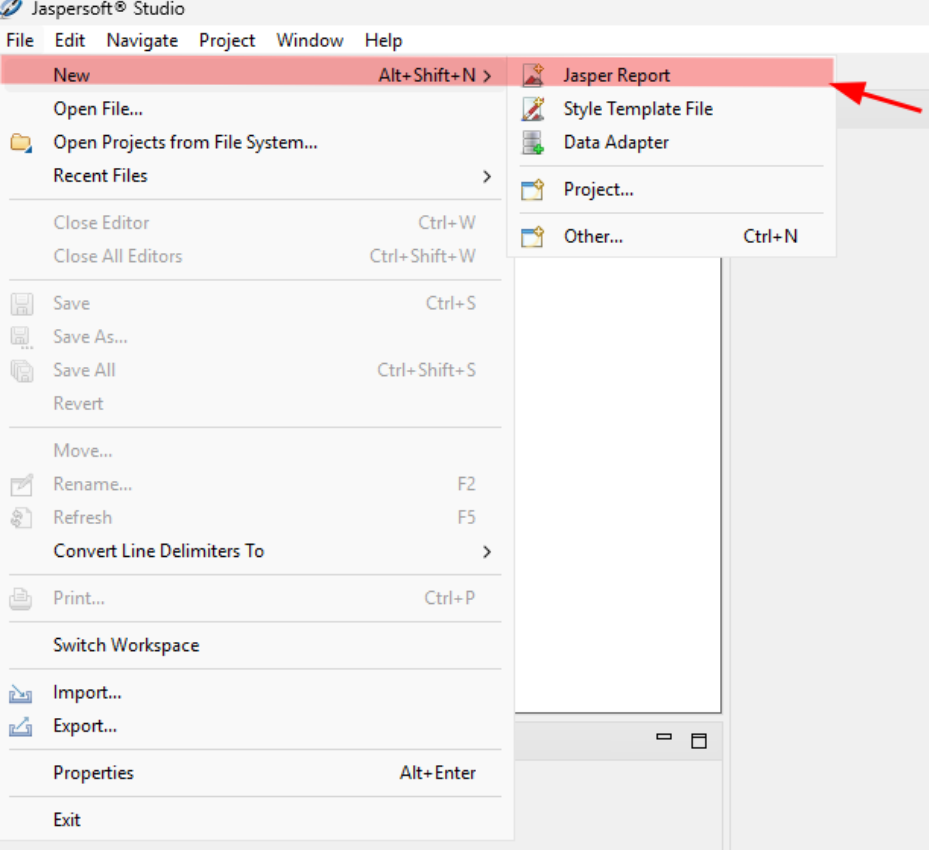Click the Style Template File icon

534,109
